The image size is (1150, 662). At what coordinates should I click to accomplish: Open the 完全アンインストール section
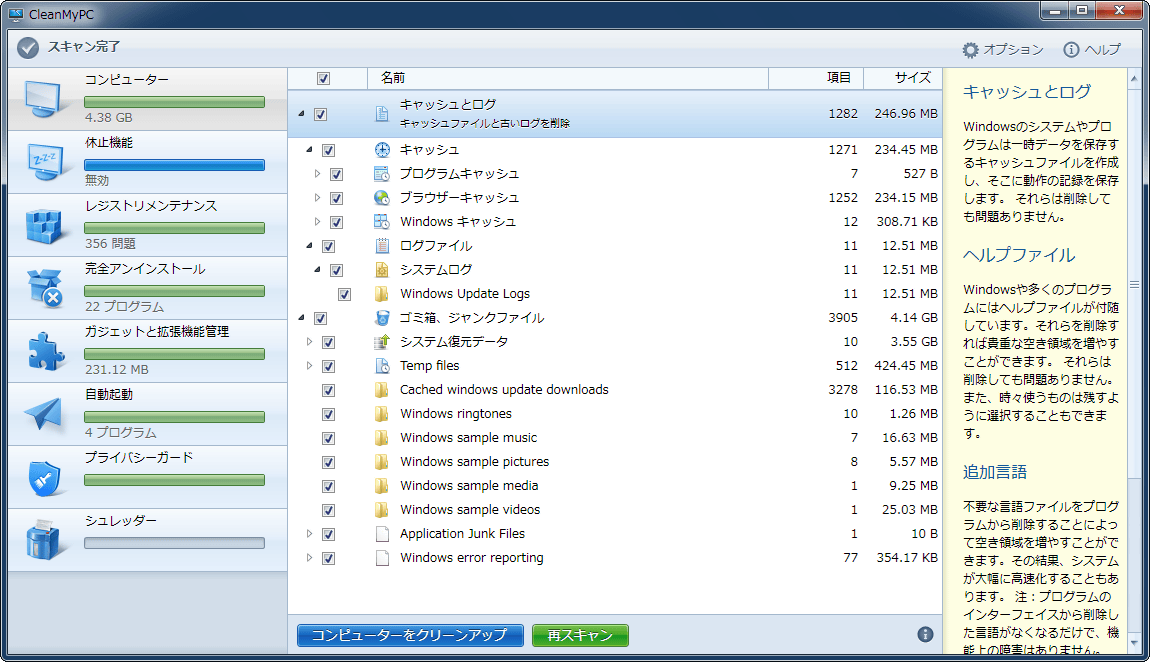coord(147,288)
